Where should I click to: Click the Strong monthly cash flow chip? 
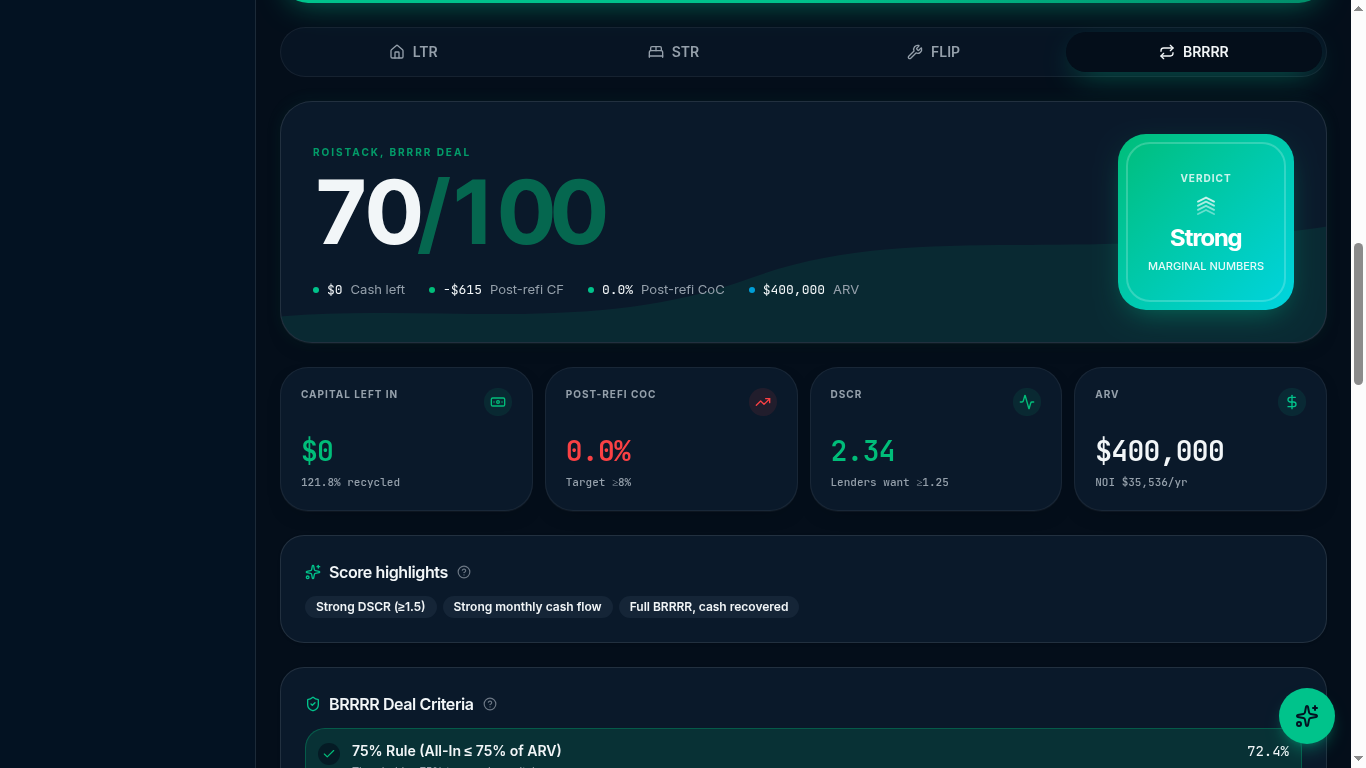[528, 607]
